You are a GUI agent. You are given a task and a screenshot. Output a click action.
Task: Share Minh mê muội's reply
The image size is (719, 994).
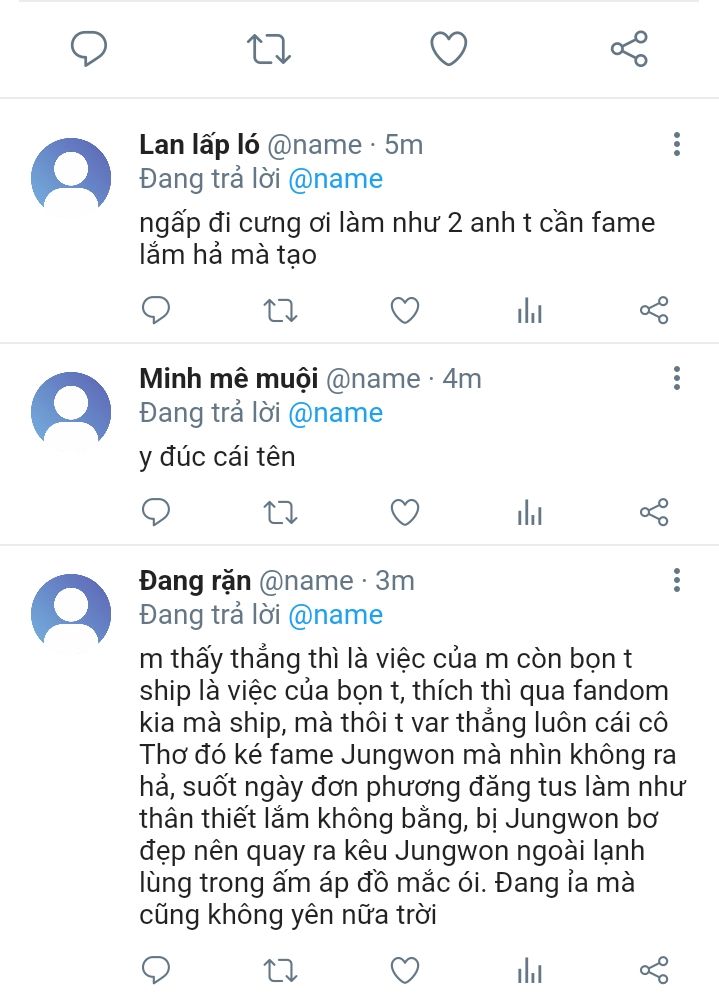coord(653,513)
